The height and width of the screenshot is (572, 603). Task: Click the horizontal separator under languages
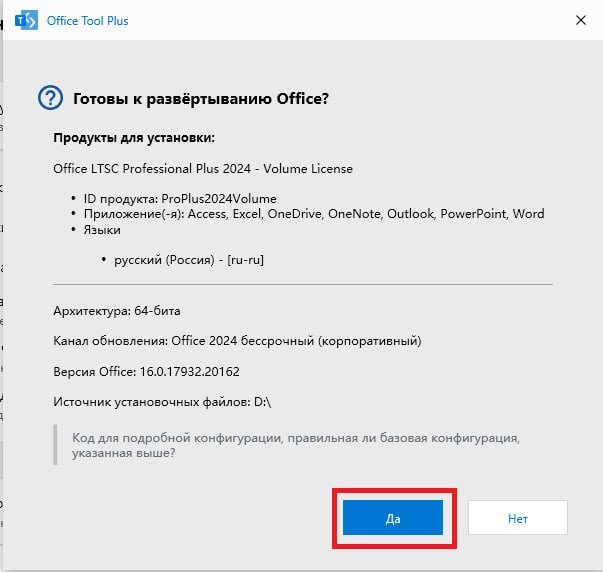[x=303, y=285]
